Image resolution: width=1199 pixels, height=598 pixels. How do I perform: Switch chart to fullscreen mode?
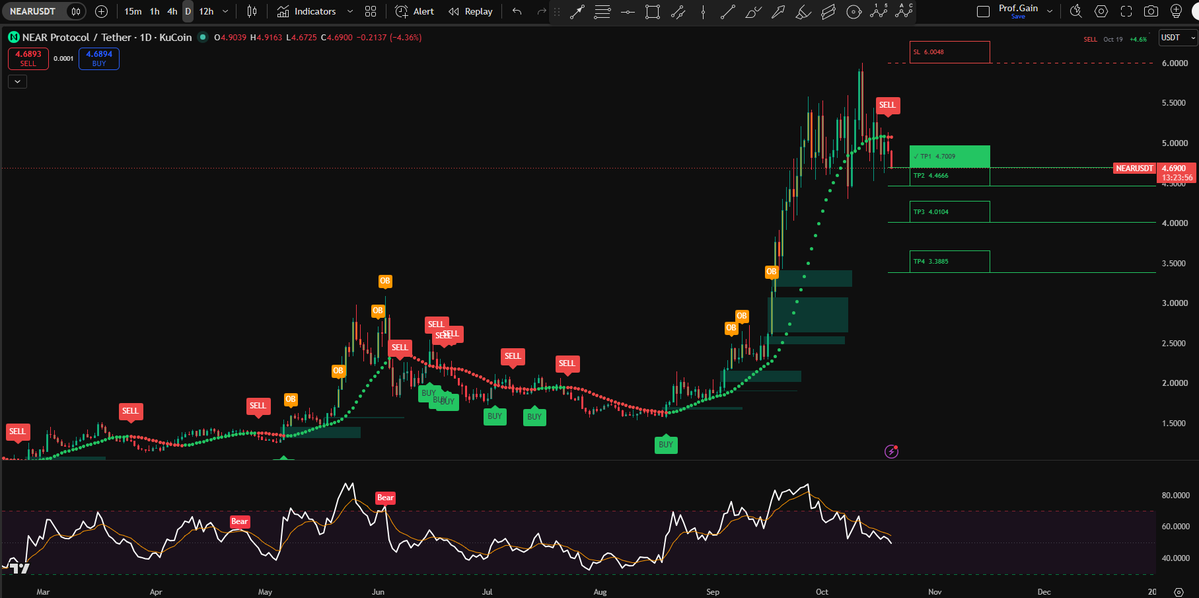(x=1126, y=11)
